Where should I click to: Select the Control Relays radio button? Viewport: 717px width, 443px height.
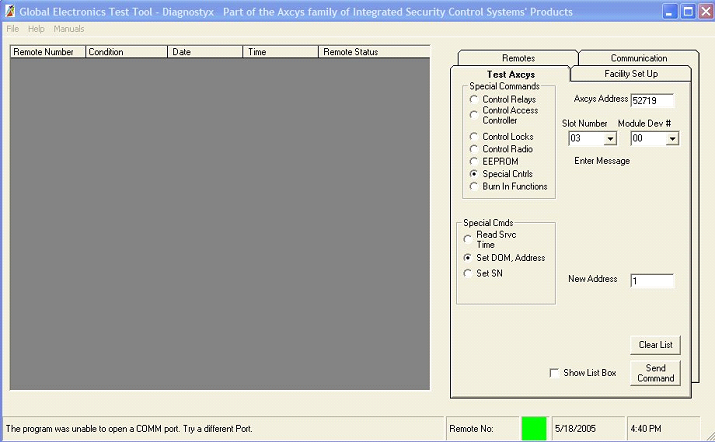[474, 99]
